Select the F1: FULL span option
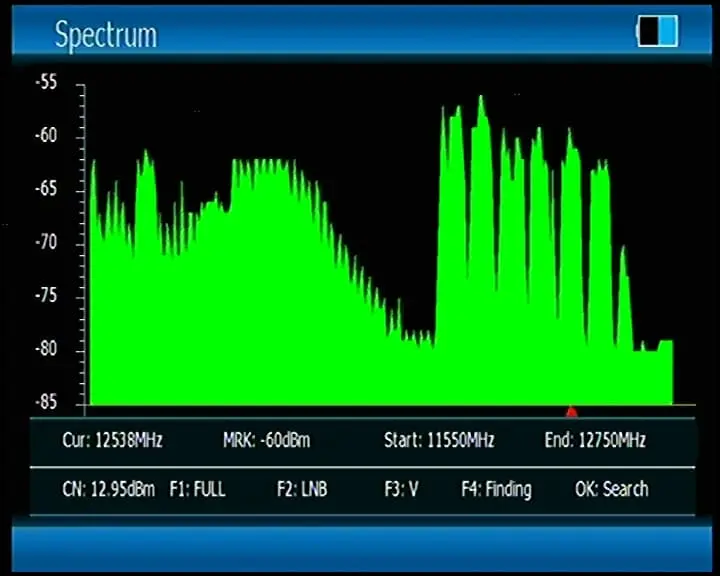The image size is (720, 576). coord(197,489)
